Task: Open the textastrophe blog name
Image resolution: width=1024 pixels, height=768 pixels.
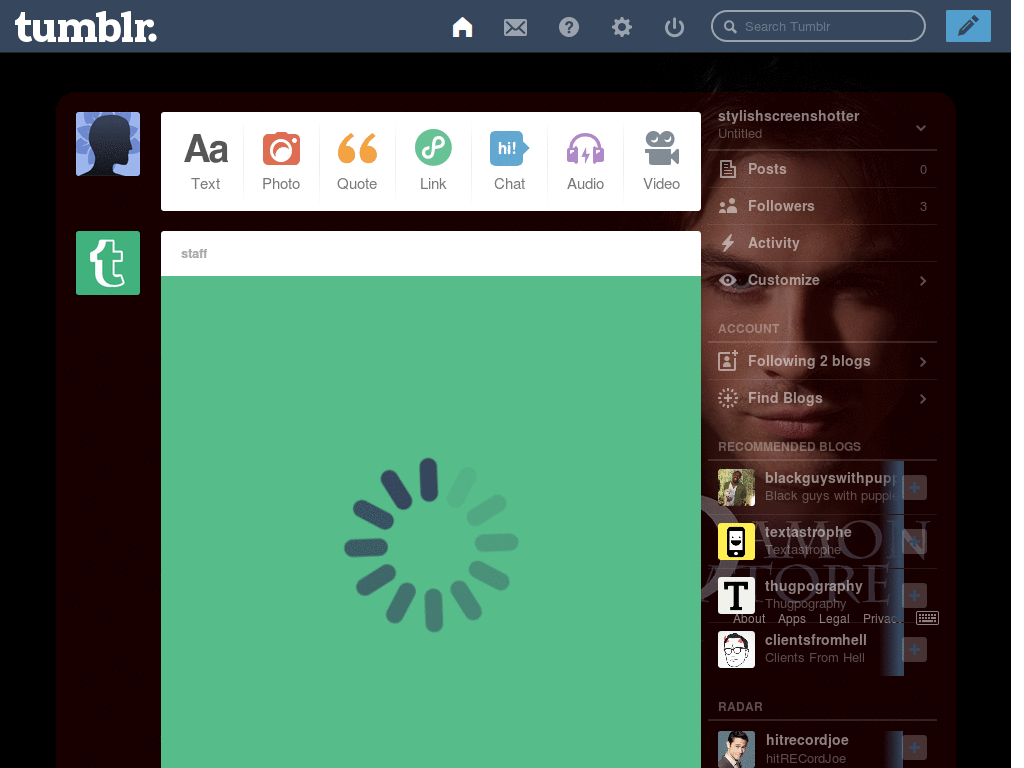Action: (808, 532)
